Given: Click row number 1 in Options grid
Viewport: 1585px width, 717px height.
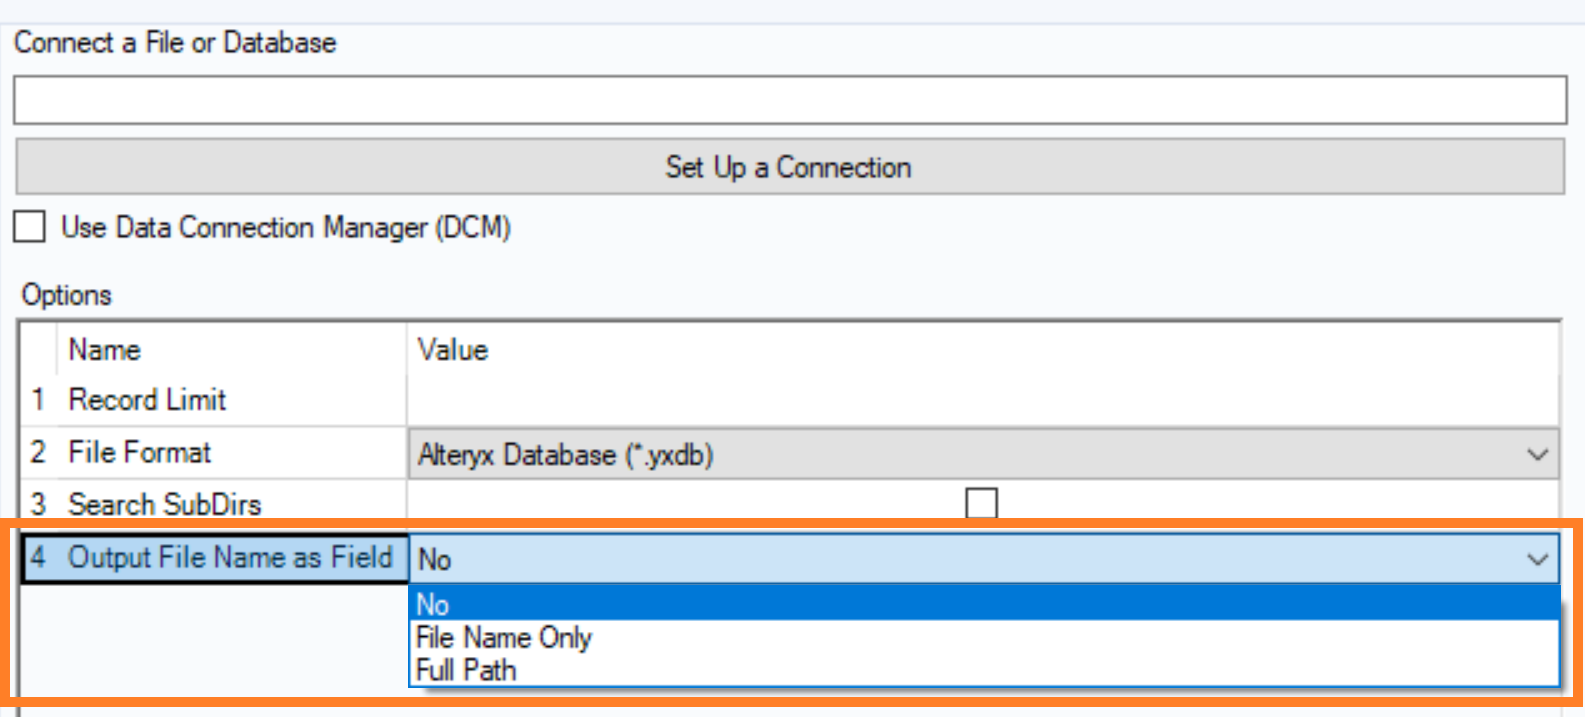Looking at the screenshot, I should (x=38, y=400).
